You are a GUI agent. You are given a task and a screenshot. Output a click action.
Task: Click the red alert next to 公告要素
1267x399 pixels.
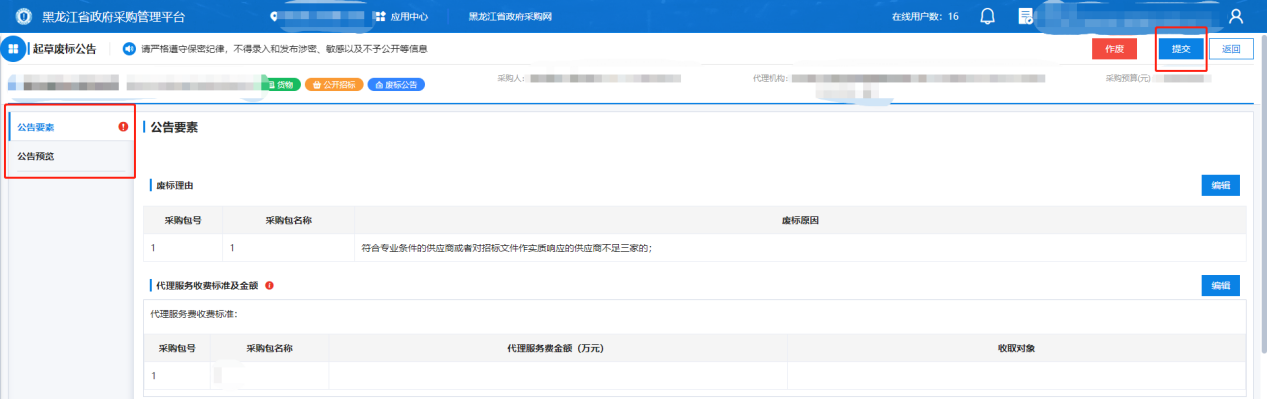pyautogui.click(x=123, y=127)
